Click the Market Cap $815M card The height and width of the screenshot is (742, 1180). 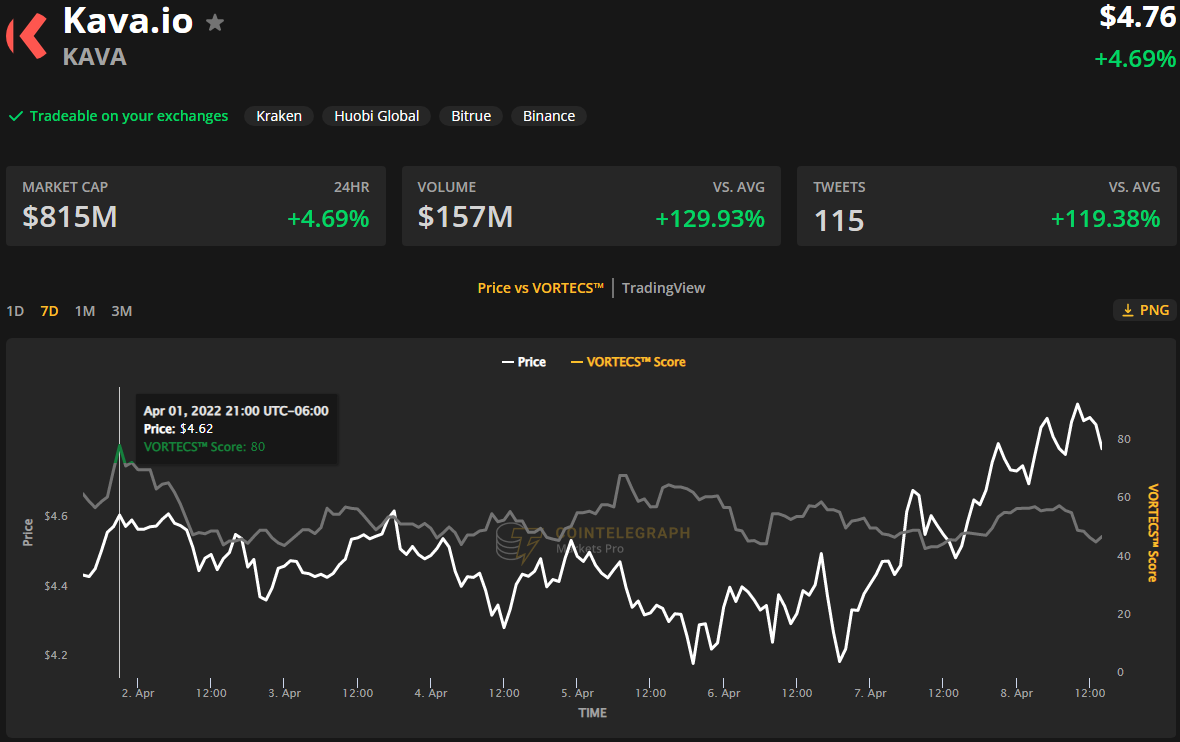196,206
